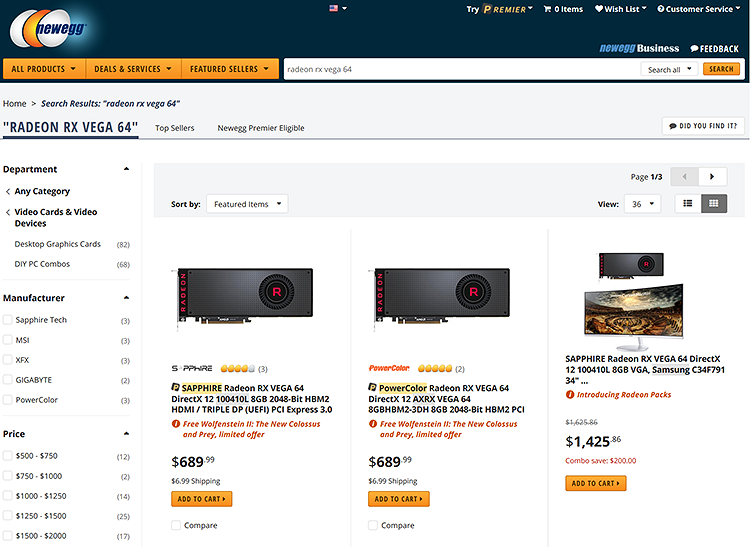Screen dimensions: 750x547
Task: Add $1,425.86 combo to cart
Action: tap(596, 483)
